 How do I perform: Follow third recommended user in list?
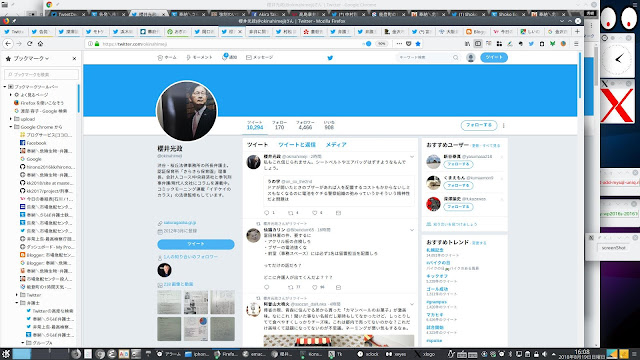coord(458,207)
